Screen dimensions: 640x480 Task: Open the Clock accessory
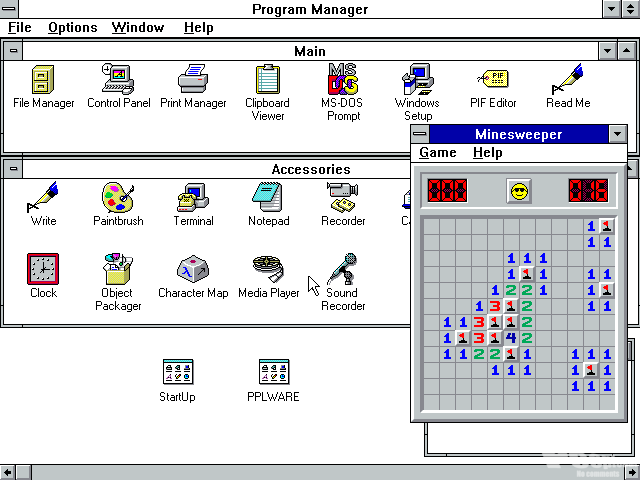pyautogui.click(x=43, y=269)
